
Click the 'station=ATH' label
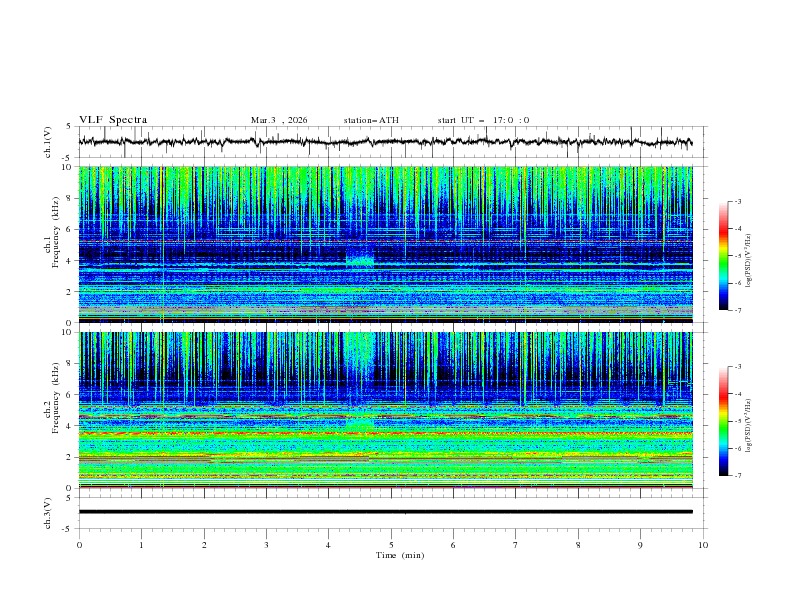(x=371, y=120)
